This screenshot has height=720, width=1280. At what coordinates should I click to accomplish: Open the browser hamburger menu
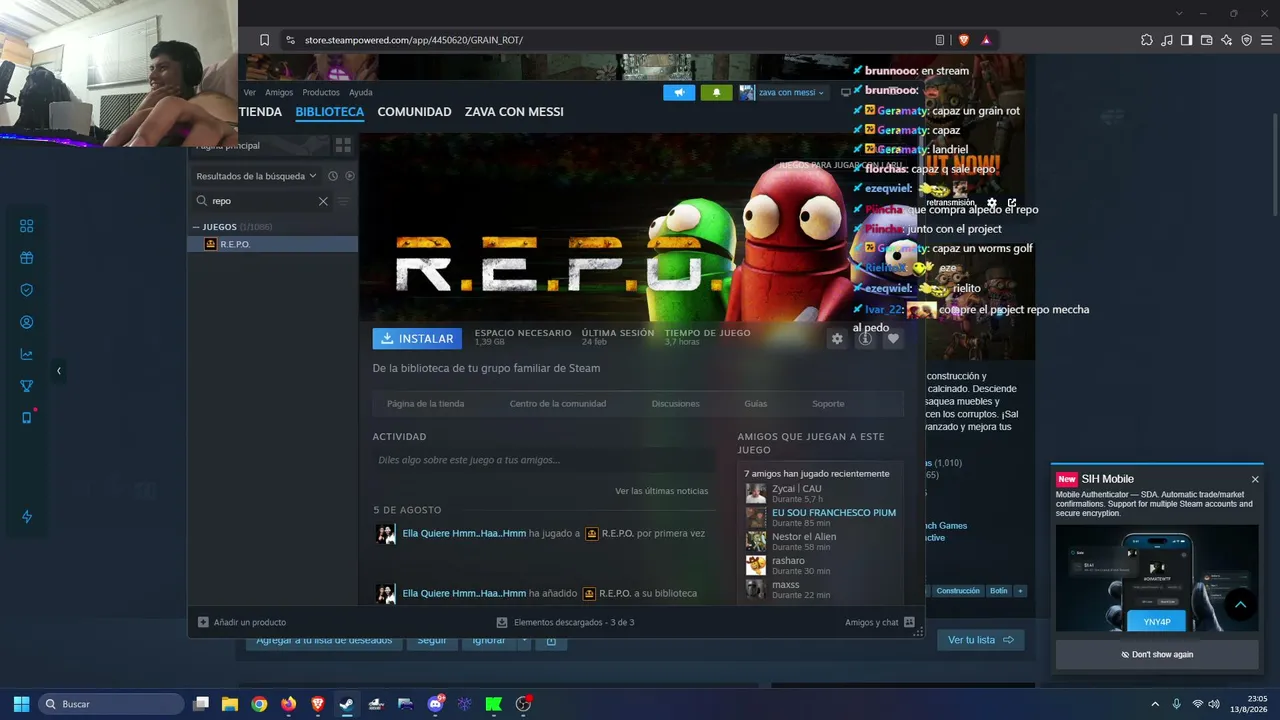coord(1266,40)
